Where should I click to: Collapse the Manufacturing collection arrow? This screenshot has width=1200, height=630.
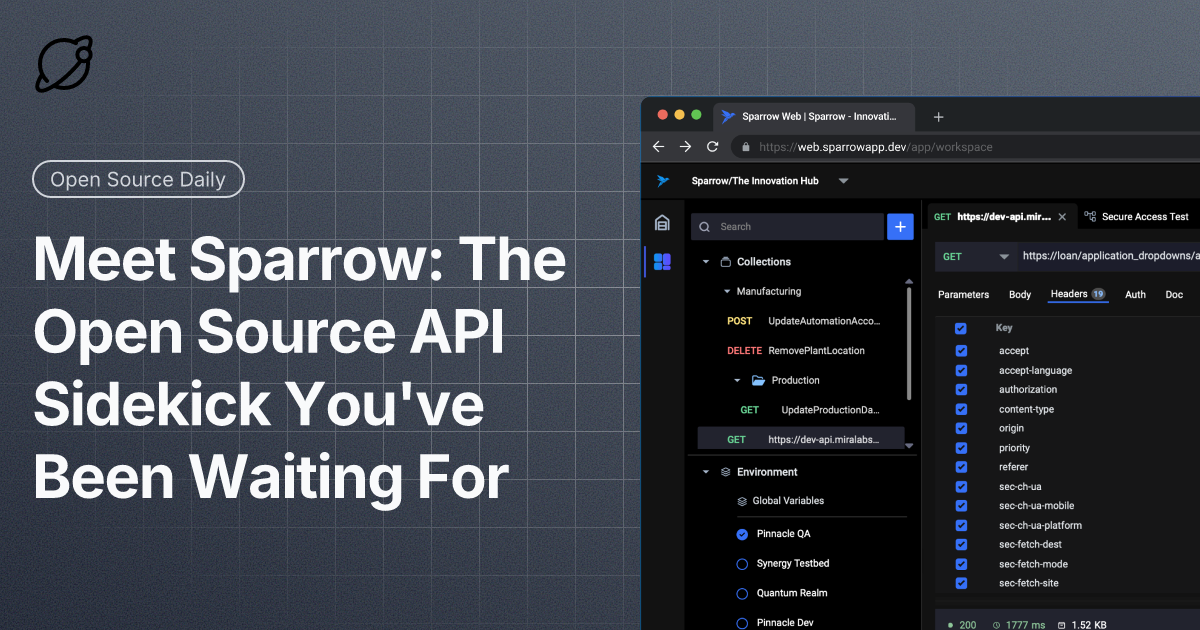click(x=727, y=292)
